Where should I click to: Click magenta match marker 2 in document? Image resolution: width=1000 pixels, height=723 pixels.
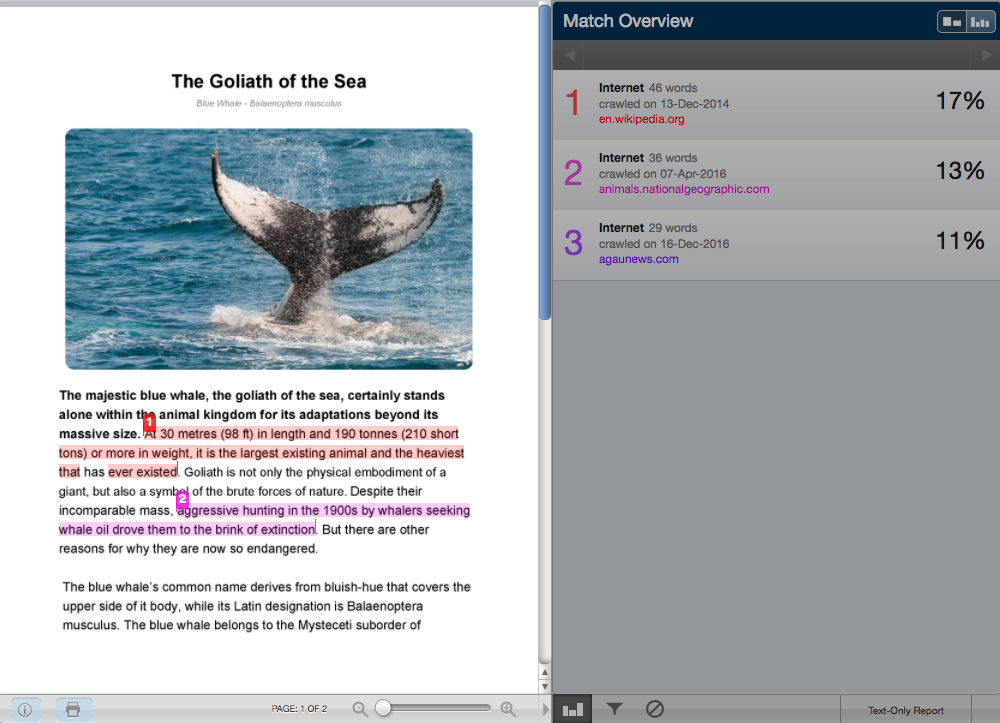182,499
